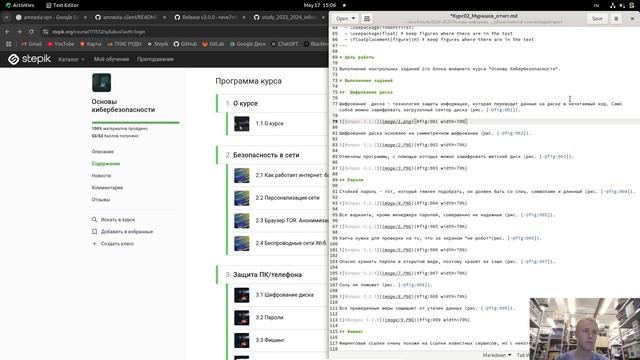Image resolution: width=640 pixels, height=360 pixels.
Task: Open the Gmail bookmark
Action: tap(31, 44)
